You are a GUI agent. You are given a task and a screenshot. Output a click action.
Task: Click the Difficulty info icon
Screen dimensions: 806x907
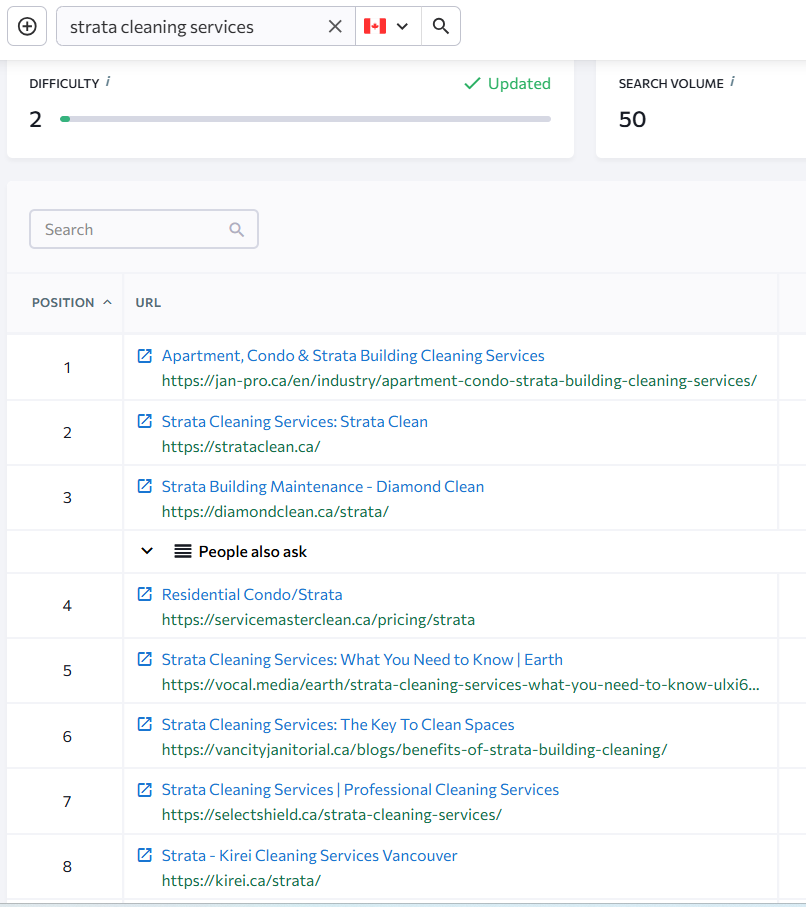(108, 82)
